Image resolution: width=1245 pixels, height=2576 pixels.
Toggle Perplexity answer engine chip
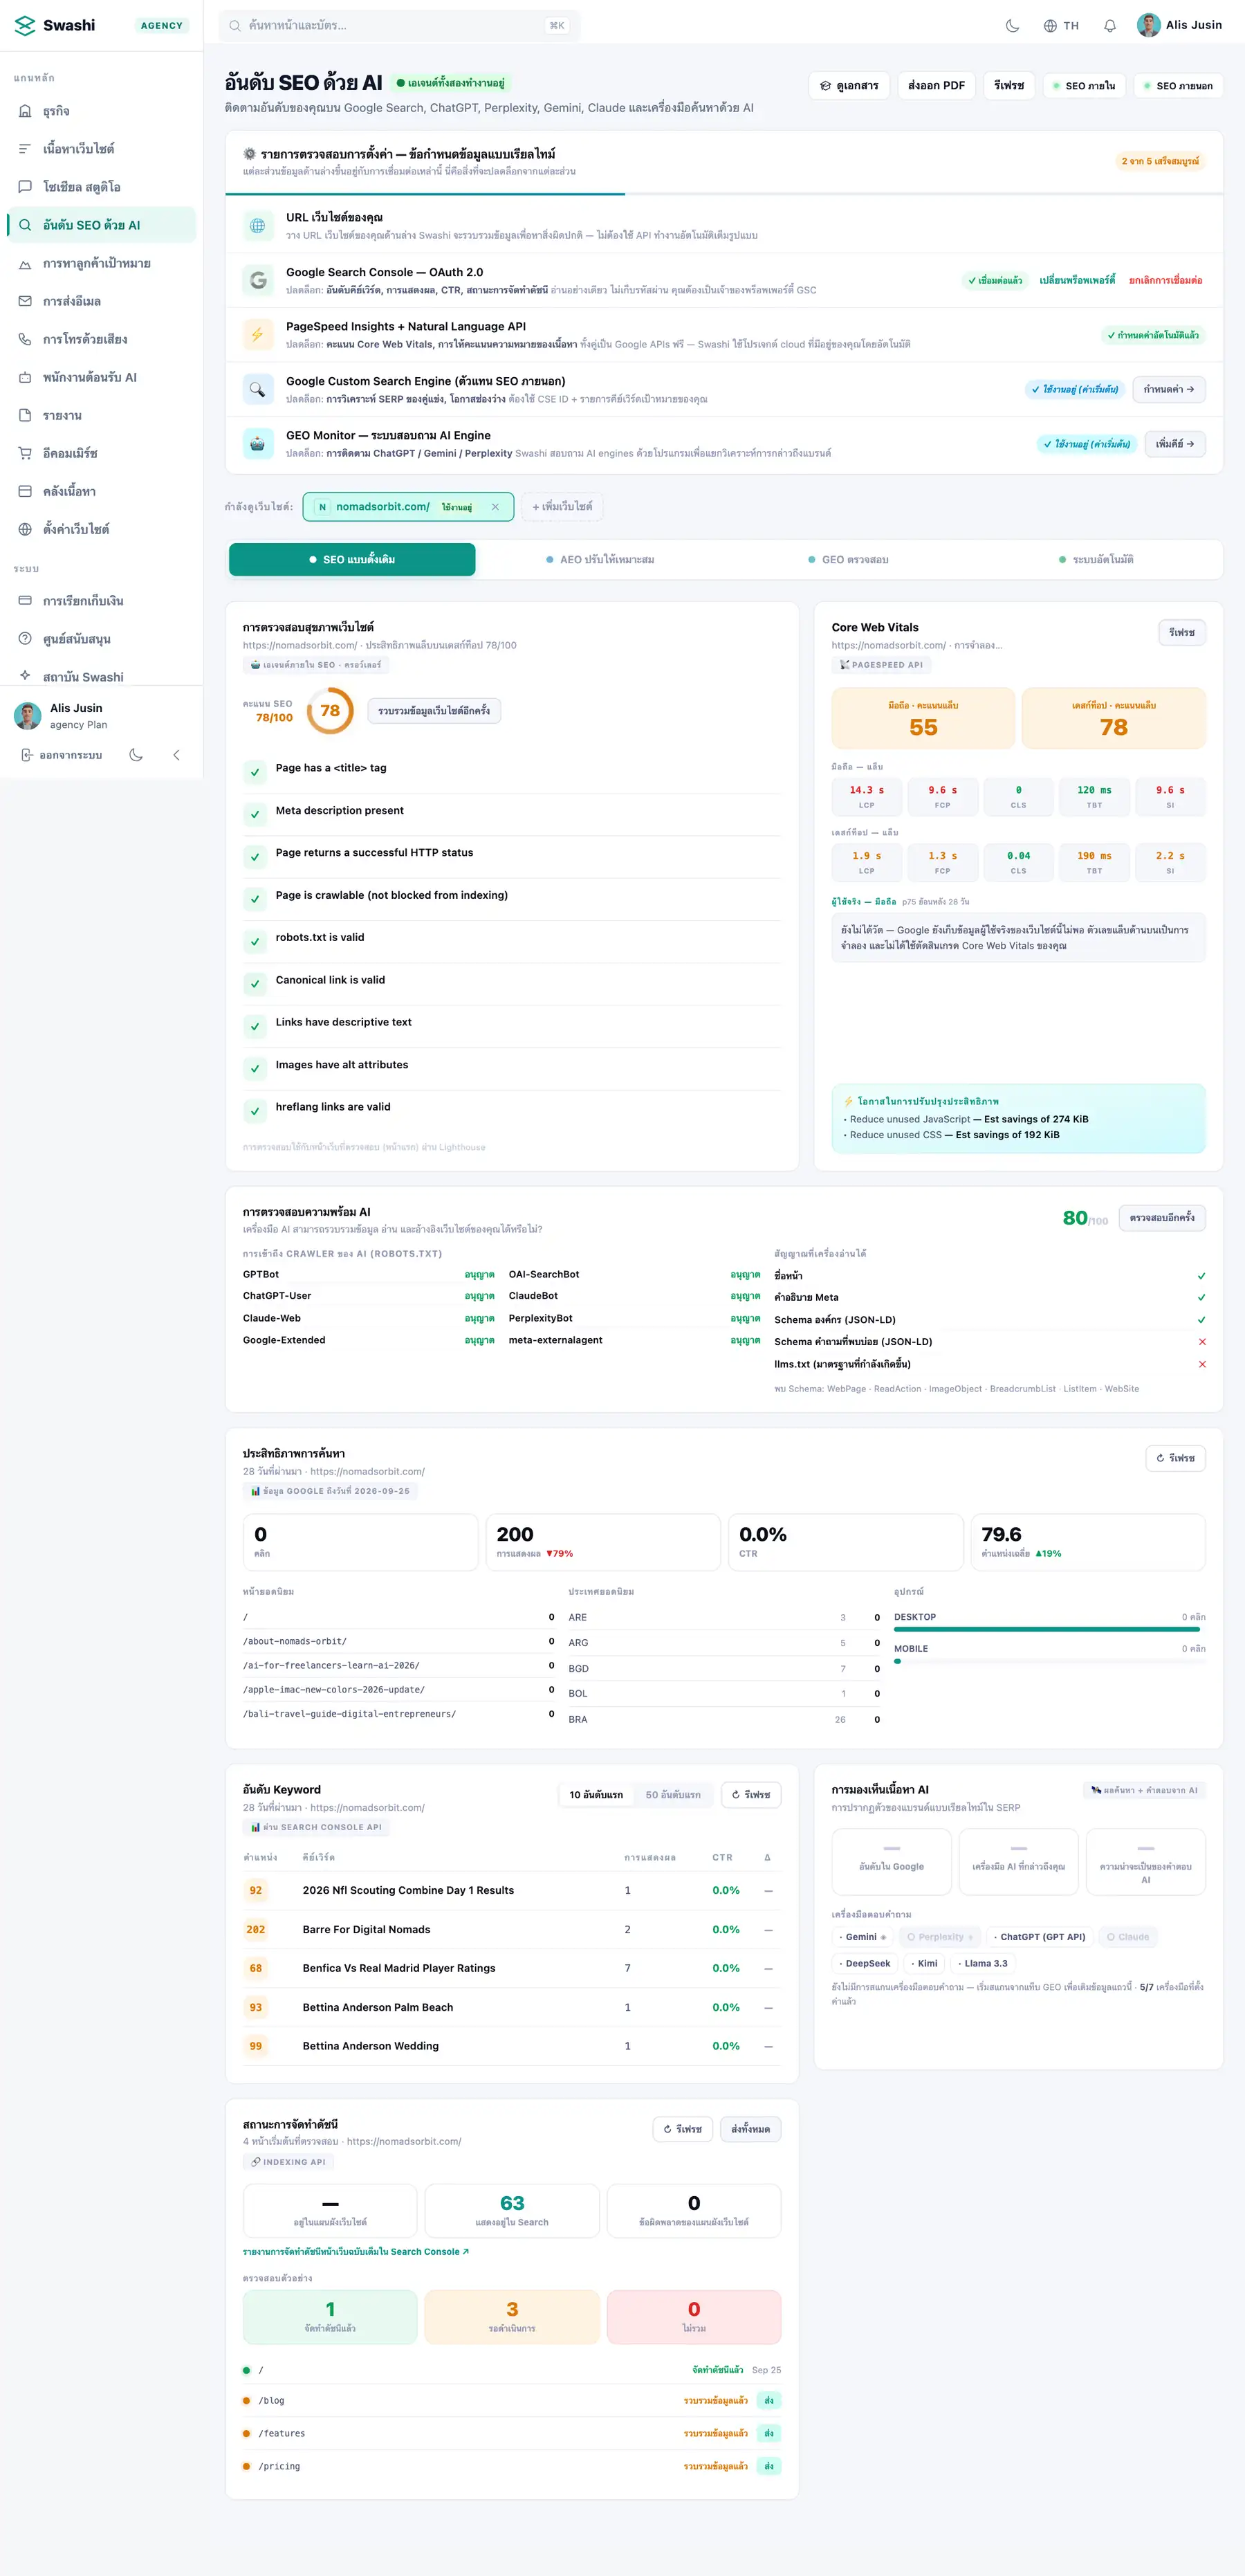940,1937
